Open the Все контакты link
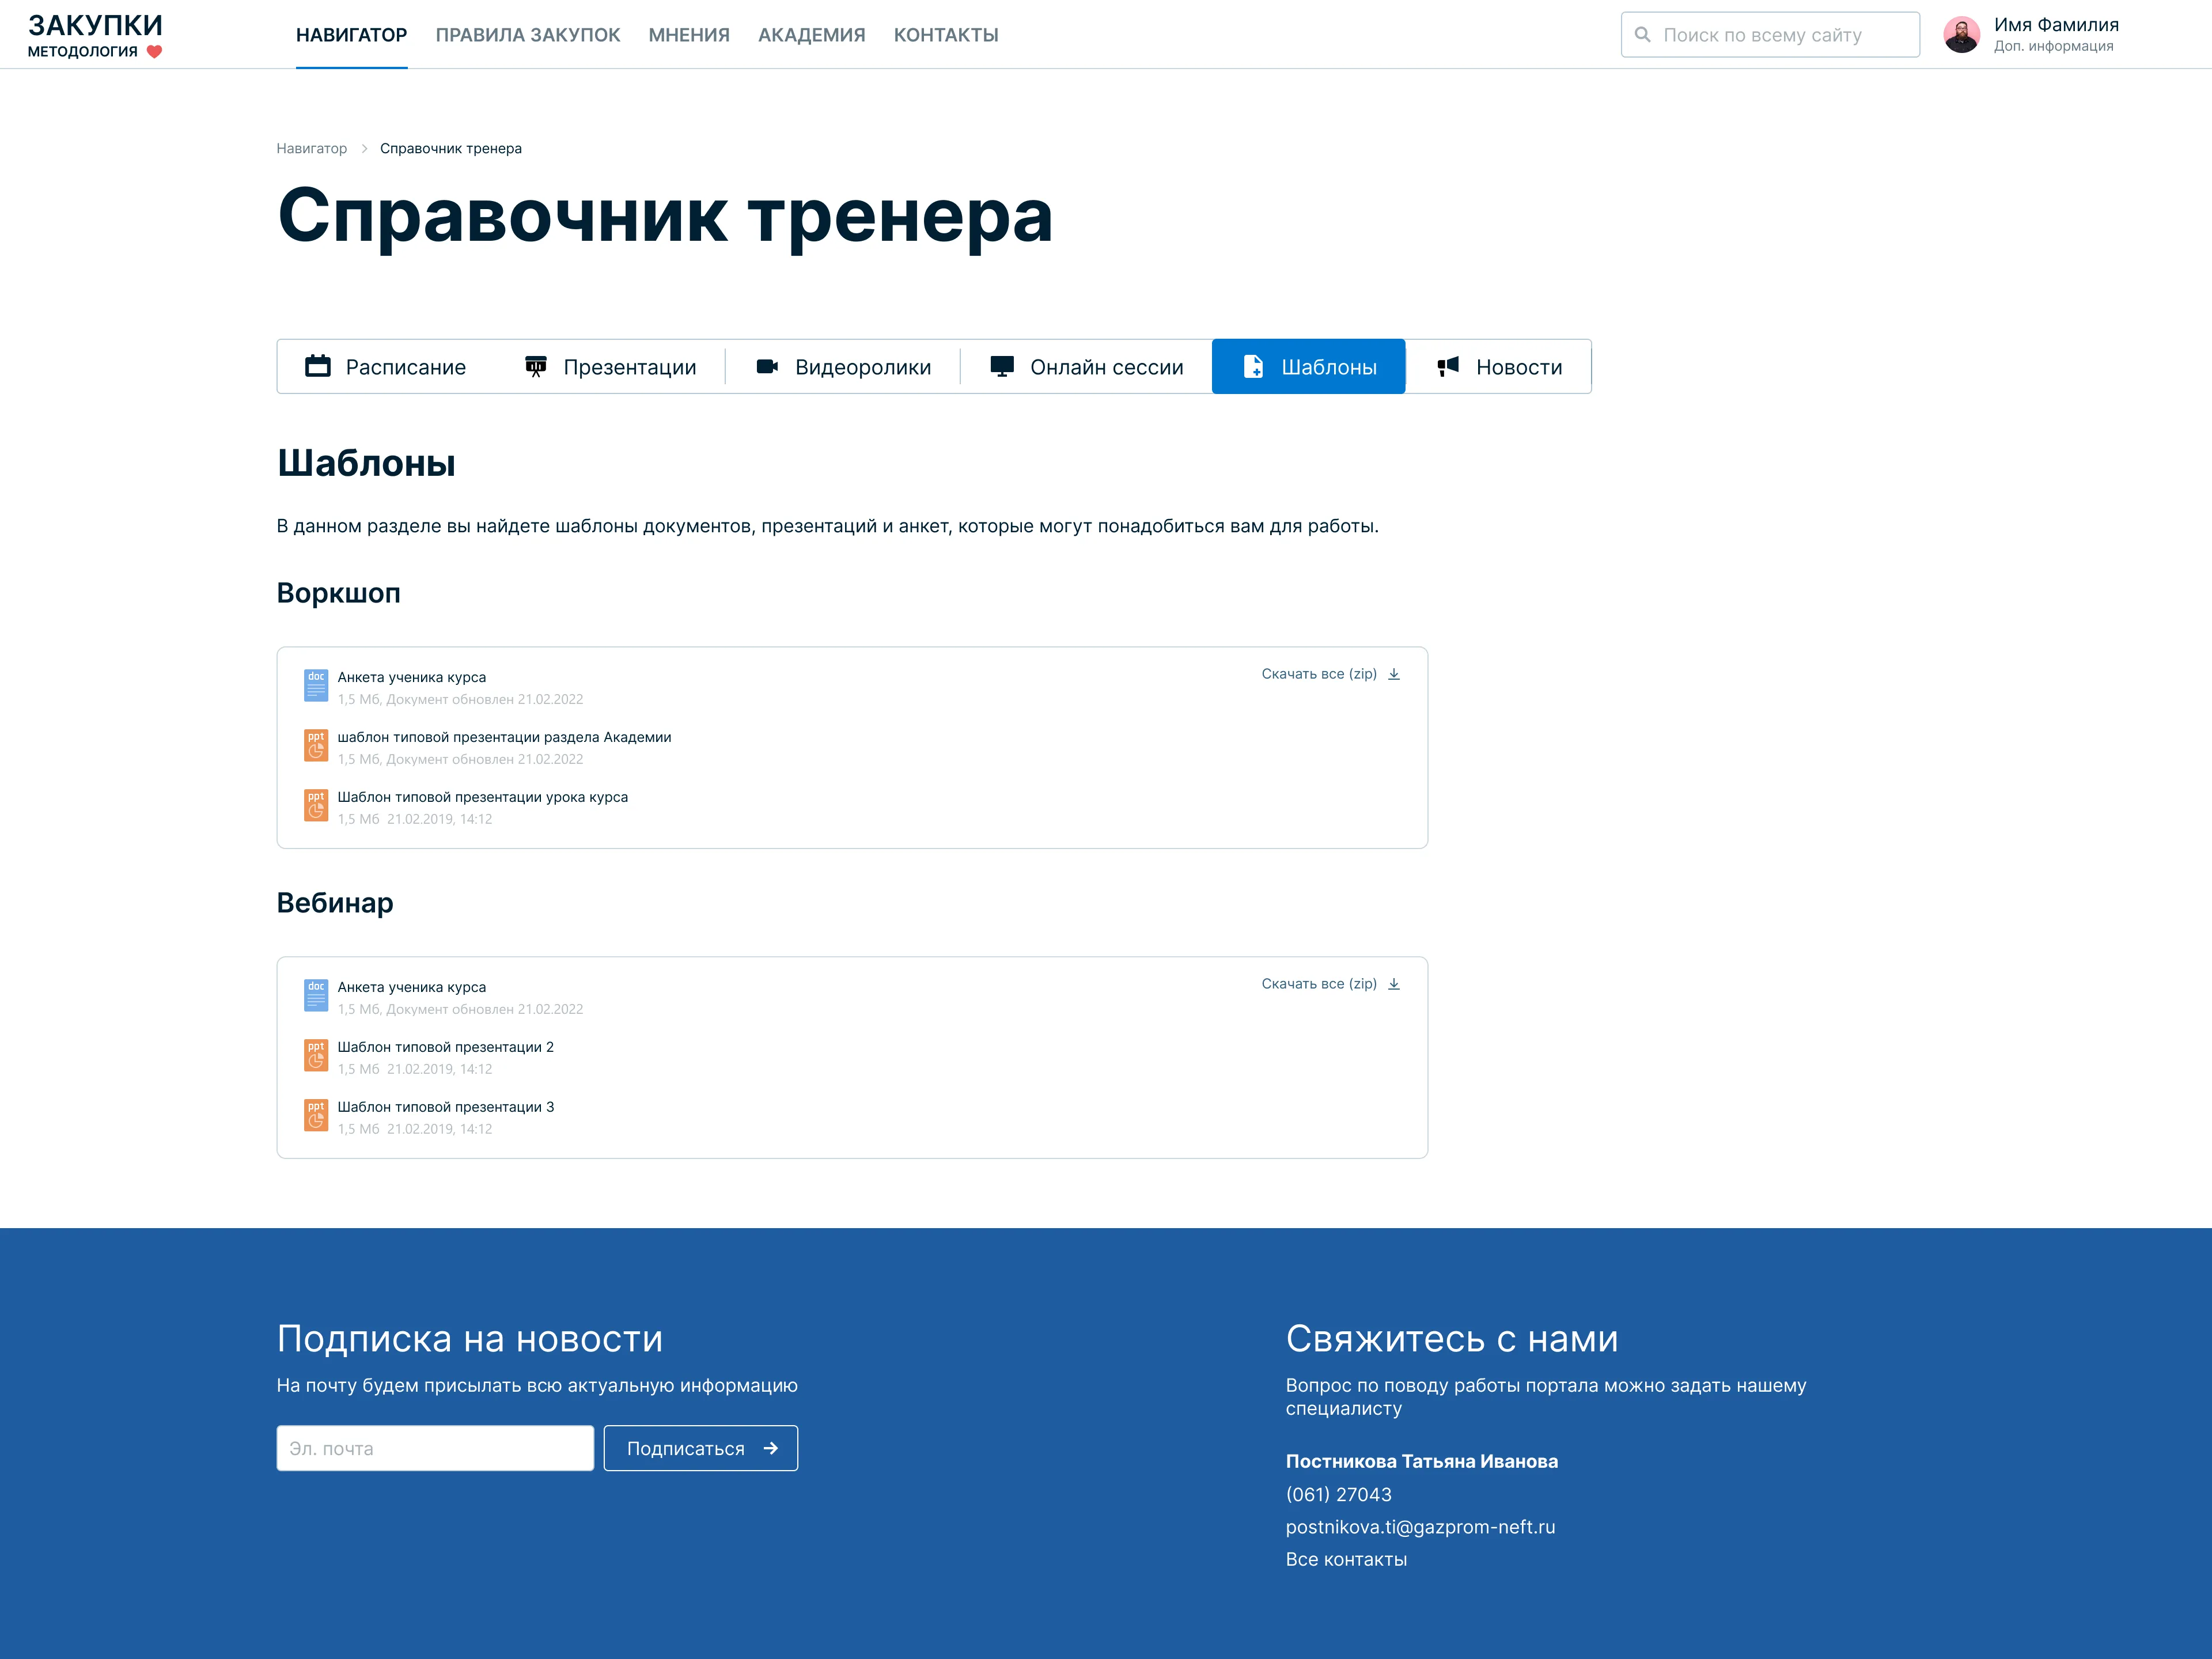This screenshot has width=2212, height=1659. coord(1345,1559)
